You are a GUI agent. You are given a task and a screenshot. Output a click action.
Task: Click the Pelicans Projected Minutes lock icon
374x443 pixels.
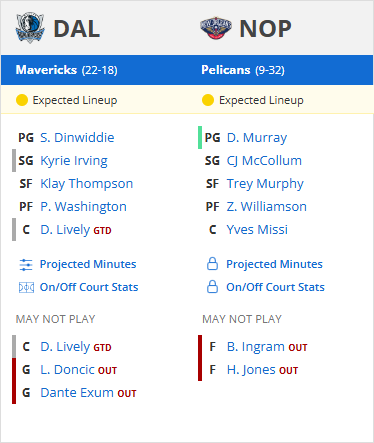coord(212,264)
